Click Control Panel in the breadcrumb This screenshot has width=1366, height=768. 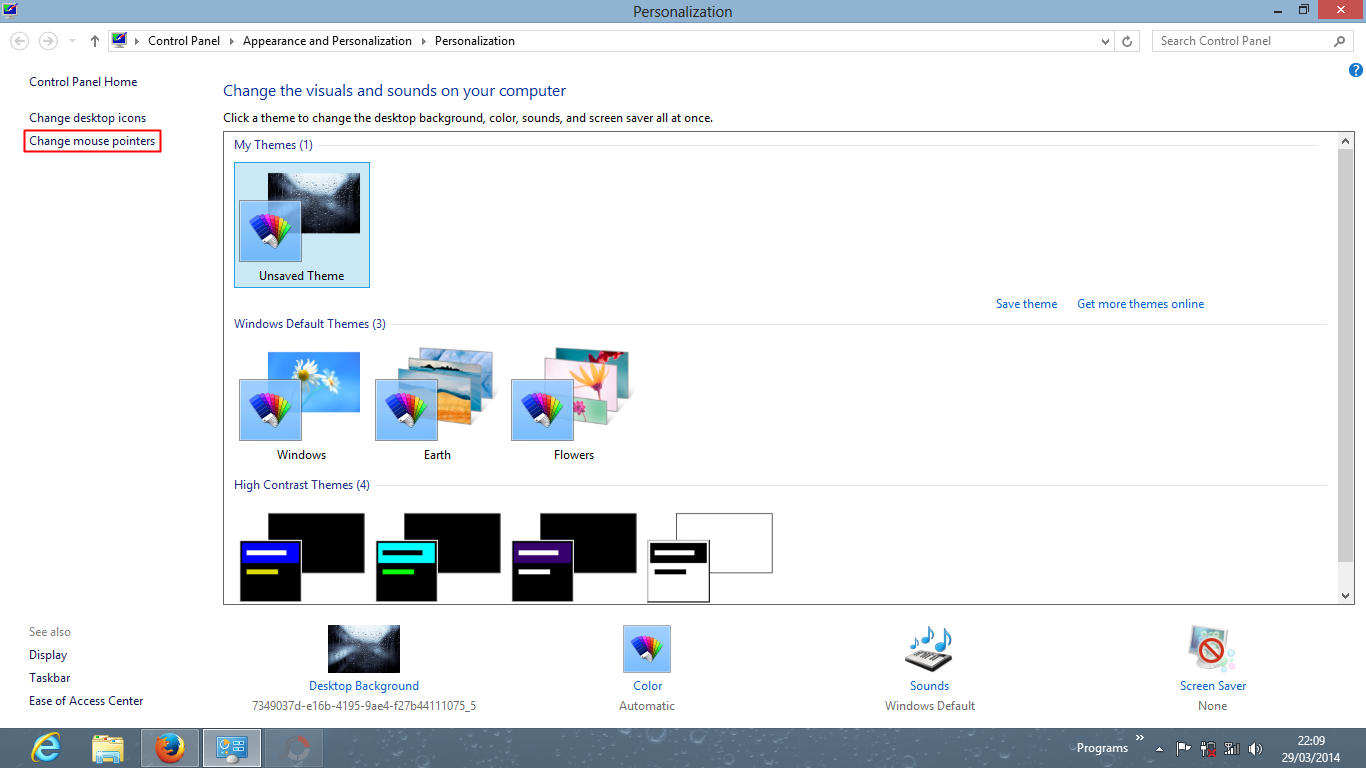[184, 41]
